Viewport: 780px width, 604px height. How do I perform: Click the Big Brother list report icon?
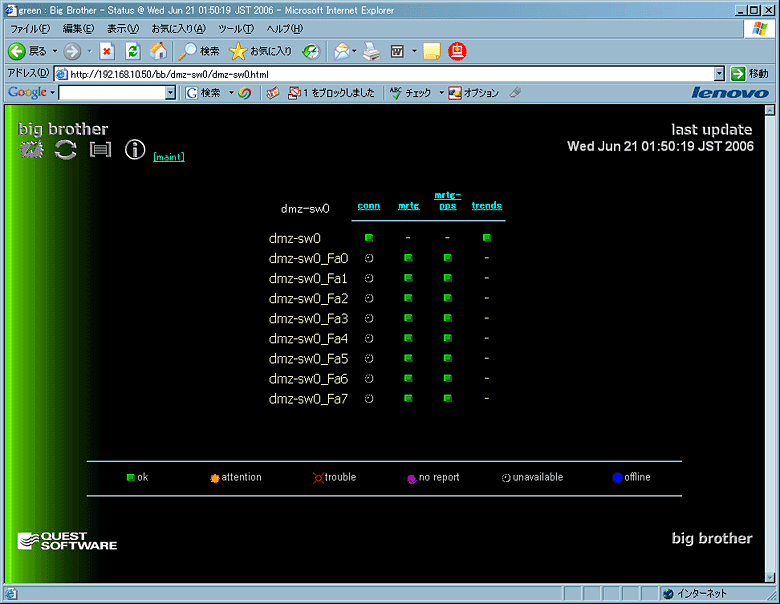click(x=100, y=150)
